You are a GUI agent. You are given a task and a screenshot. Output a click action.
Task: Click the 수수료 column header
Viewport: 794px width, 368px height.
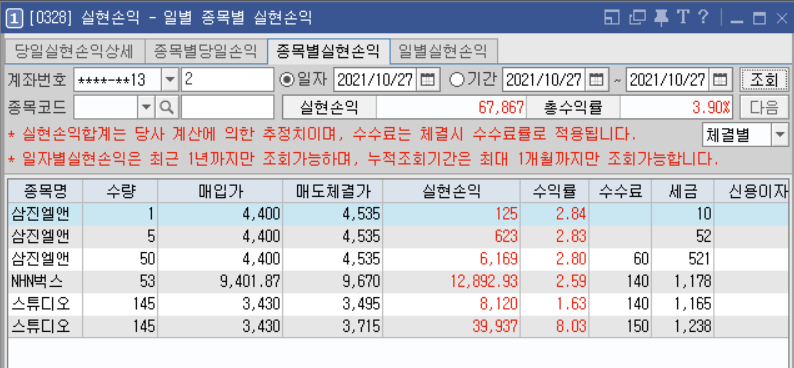click(x=621, y=191)
